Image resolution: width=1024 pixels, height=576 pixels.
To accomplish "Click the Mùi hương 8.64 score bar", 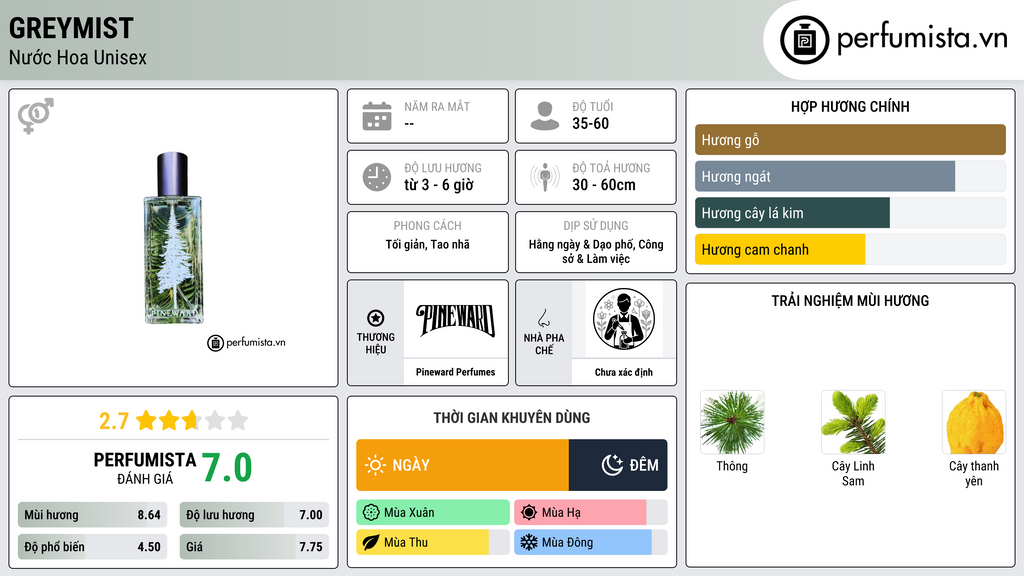I will point(93,515).
